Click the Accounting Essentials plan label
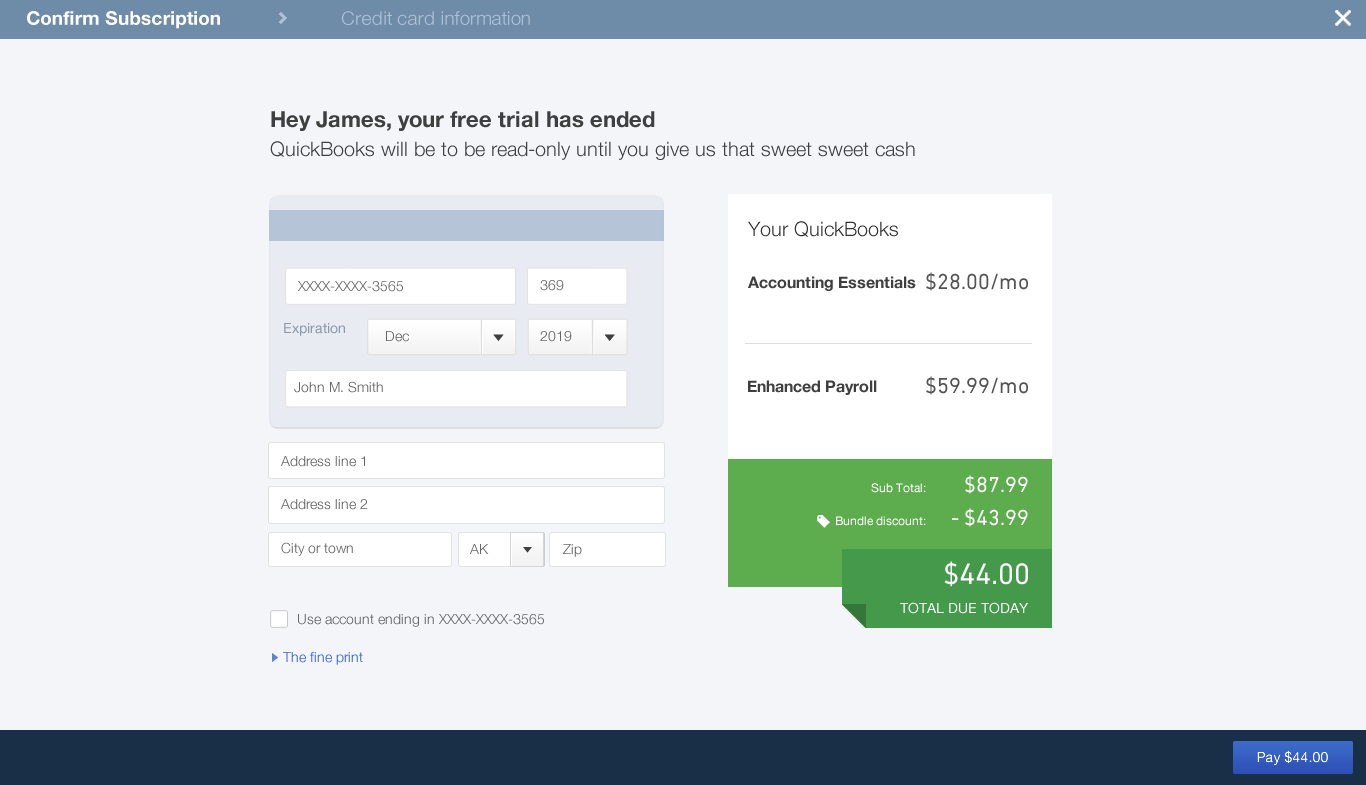 click(x=831, y=283)
